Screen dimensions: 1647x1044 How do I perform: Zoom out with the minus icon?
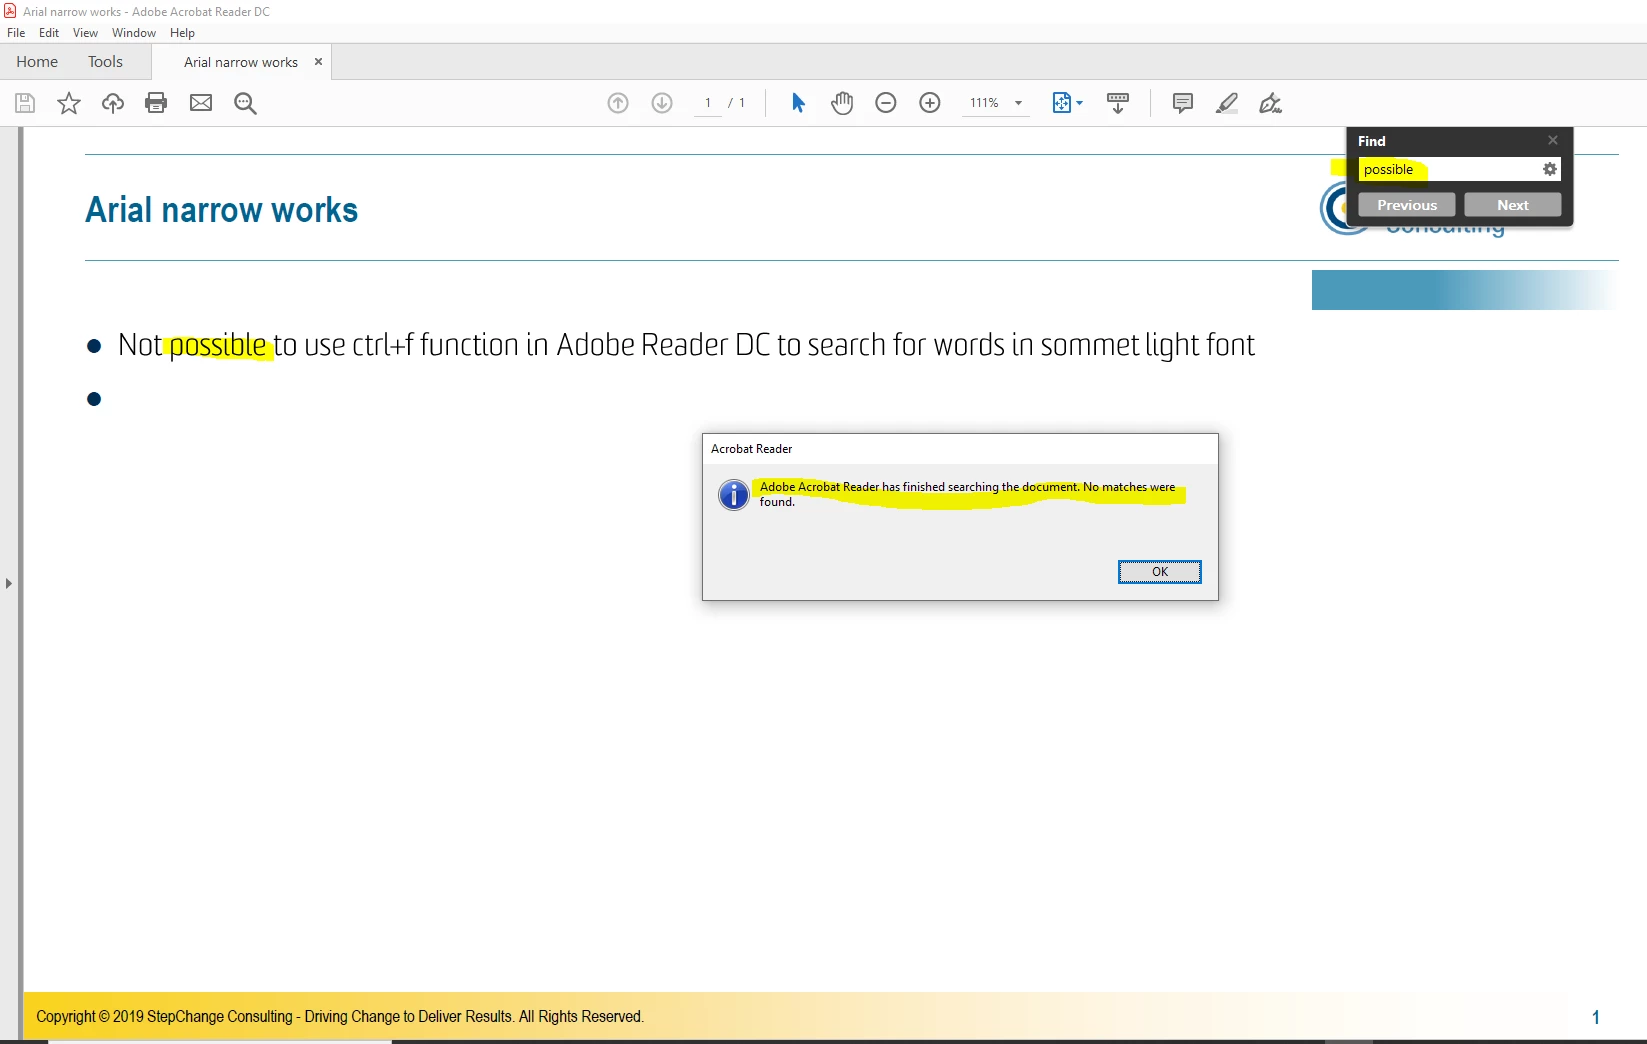point(886,103)
